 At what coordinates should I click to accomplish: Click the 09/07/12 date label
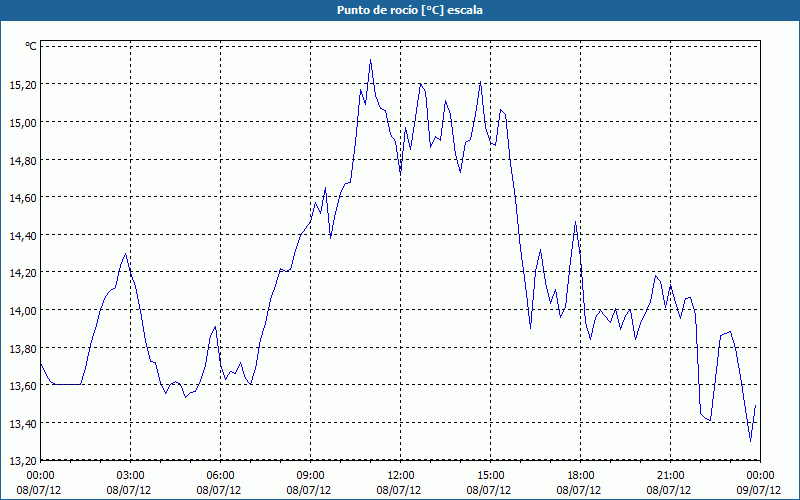[759, 490]
